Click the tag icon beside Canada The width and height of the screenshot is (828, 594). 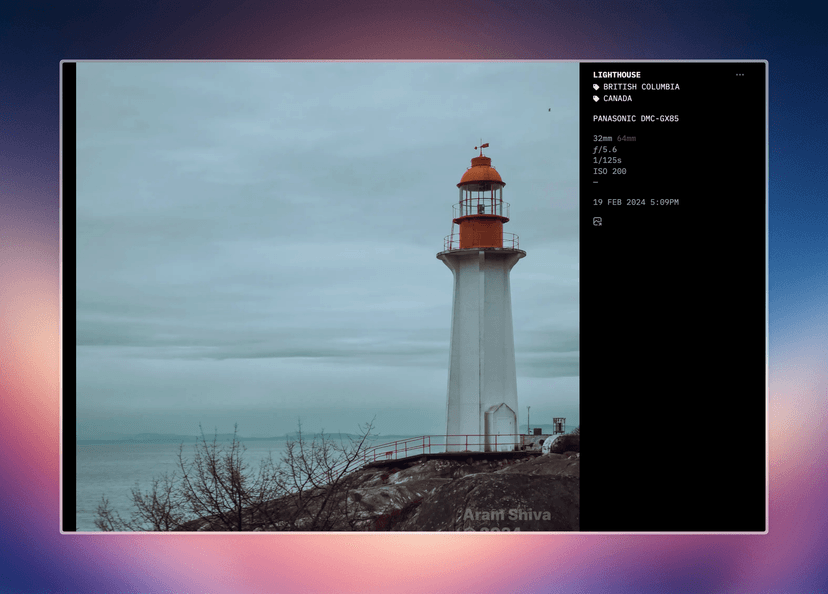click(597, 99)
